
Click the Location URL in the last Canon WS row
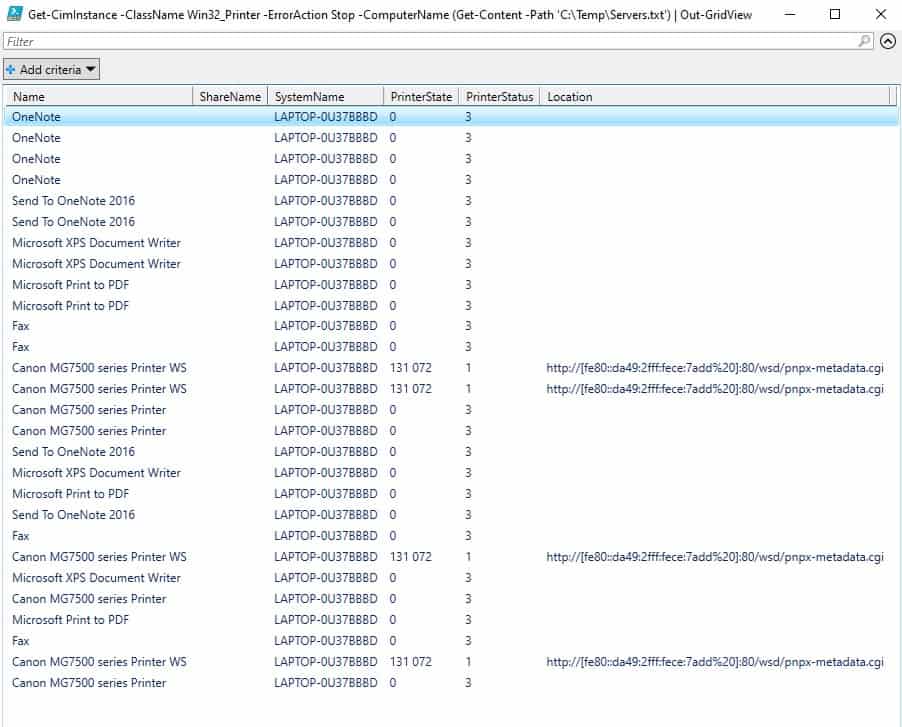pos(714,661)
